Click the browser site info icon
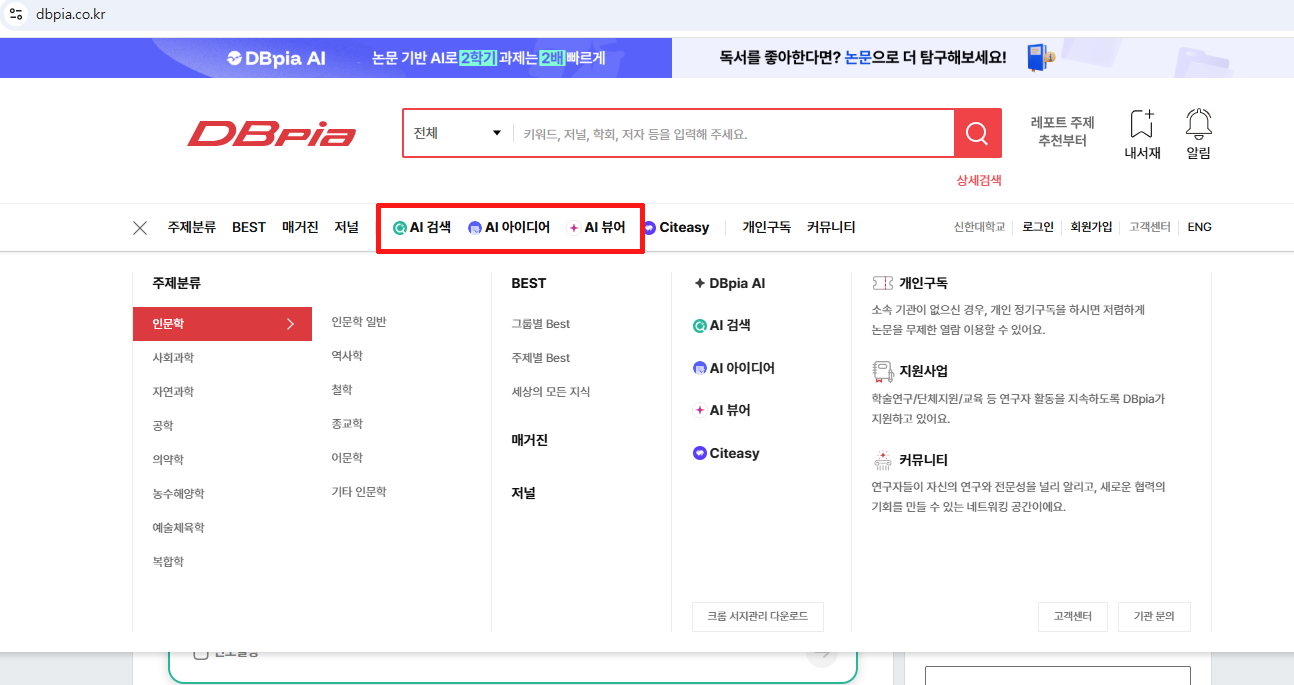 coord(16,15)
